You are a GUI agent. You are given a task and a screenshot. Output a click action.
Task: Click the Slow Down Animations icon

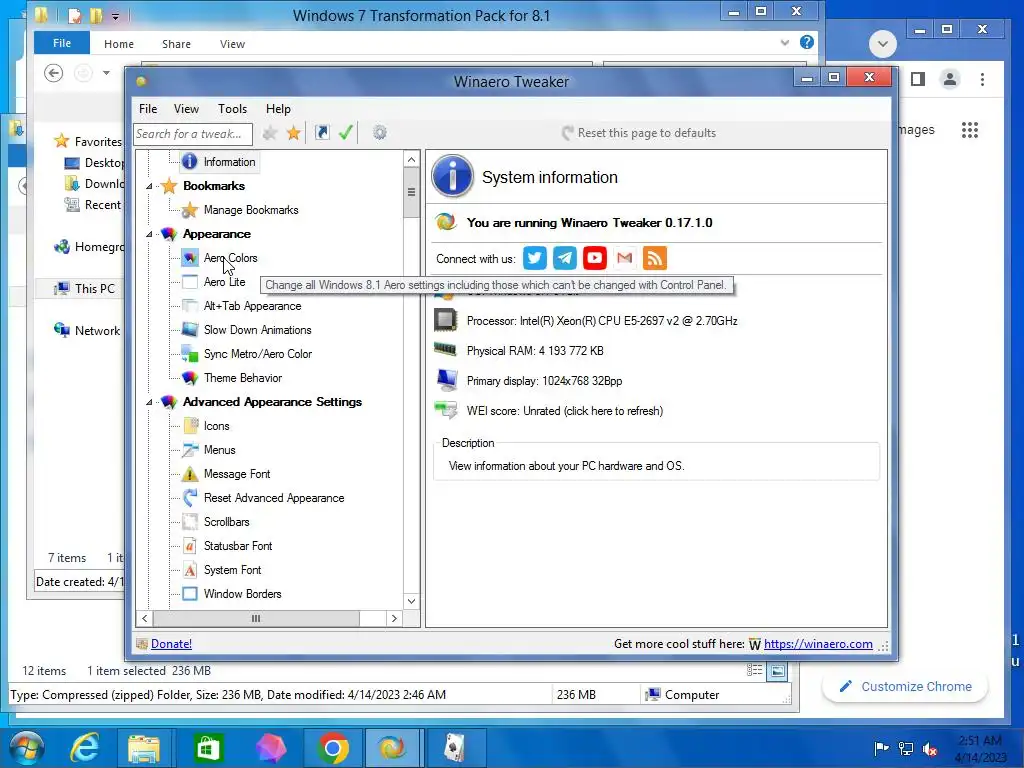tap(190, 329)
